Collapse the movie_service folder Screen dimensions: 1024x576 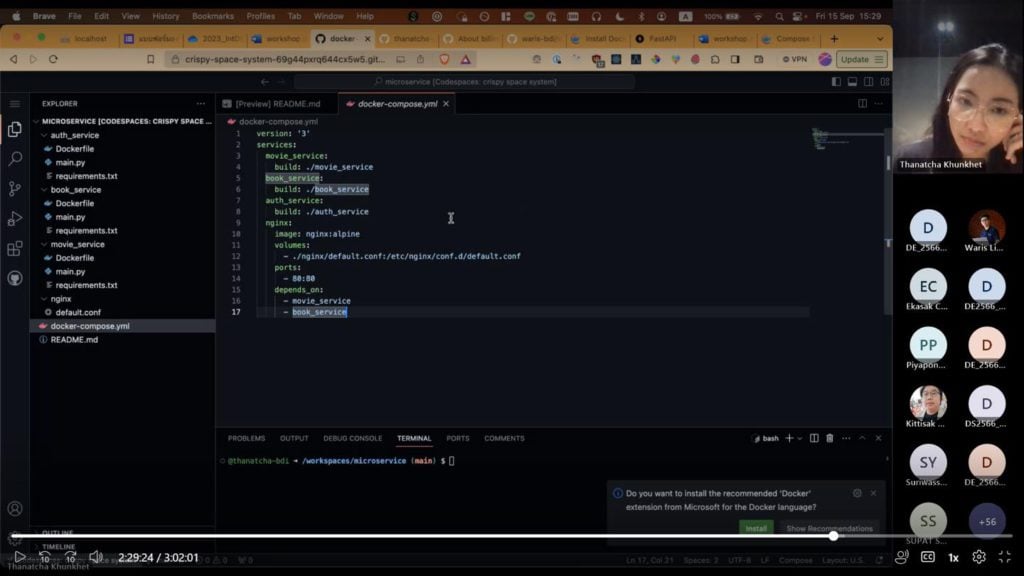[x=77, y=244]
